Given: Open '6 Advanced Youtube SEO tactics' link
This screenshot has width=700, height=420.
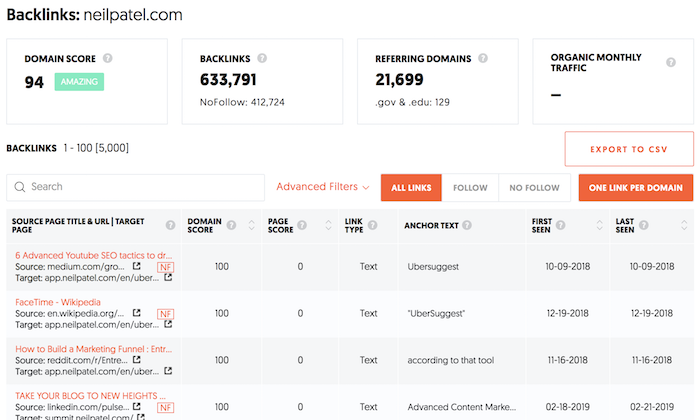Looking at the screenshot, I should pos(94,255).
